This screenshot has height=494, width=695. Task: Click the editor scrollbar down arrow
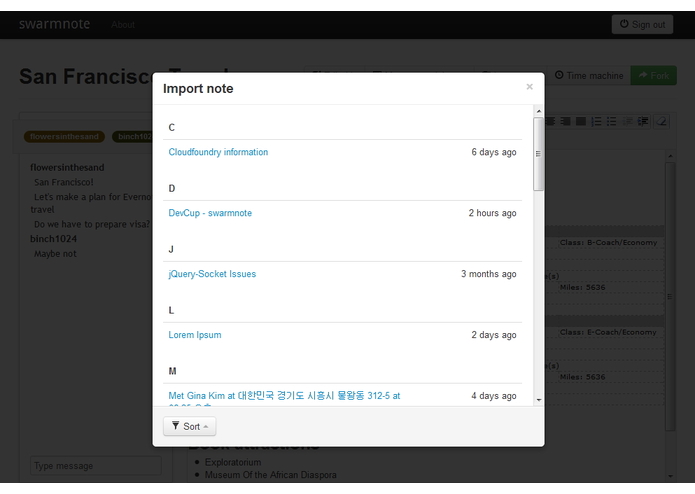click(x=670, y=476)
